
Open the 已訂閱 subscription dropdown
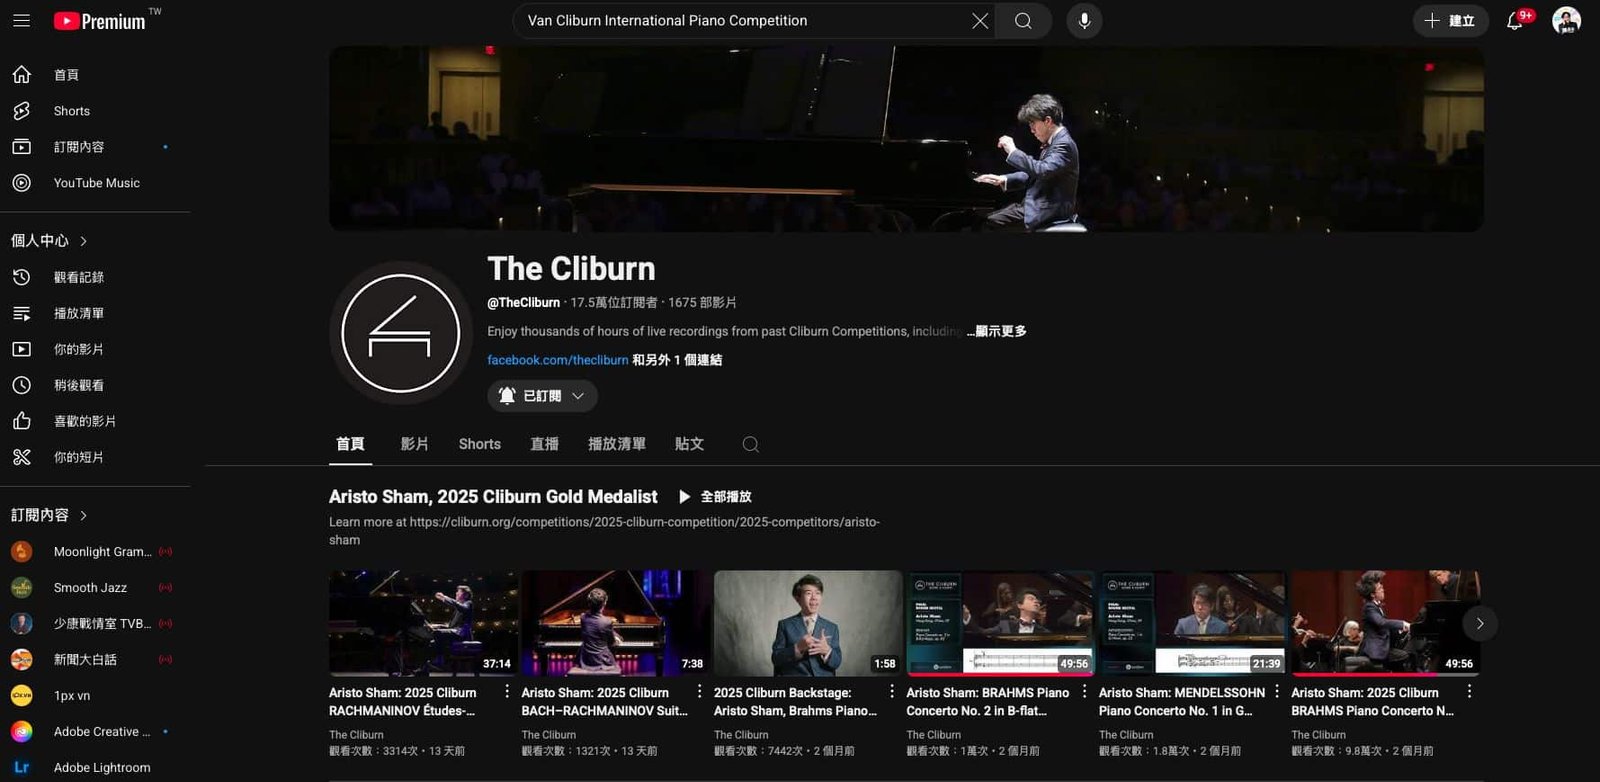click(543, 396)
